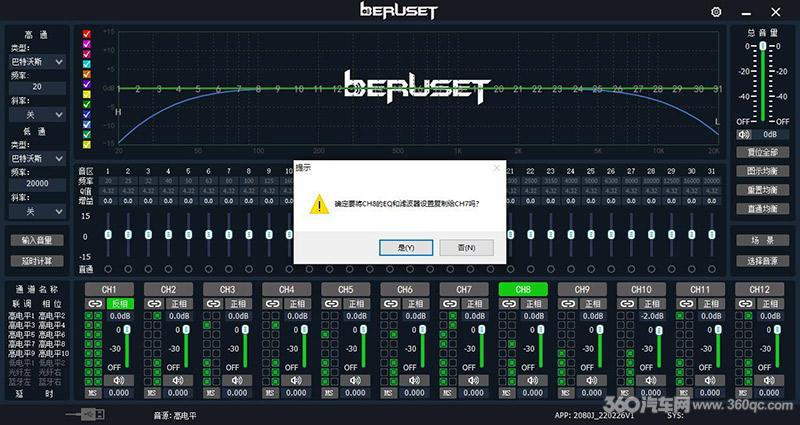Click the 图示均衡 graphic EQ button
The height and width of the screenshot is (425, 800).
(763, 171)
